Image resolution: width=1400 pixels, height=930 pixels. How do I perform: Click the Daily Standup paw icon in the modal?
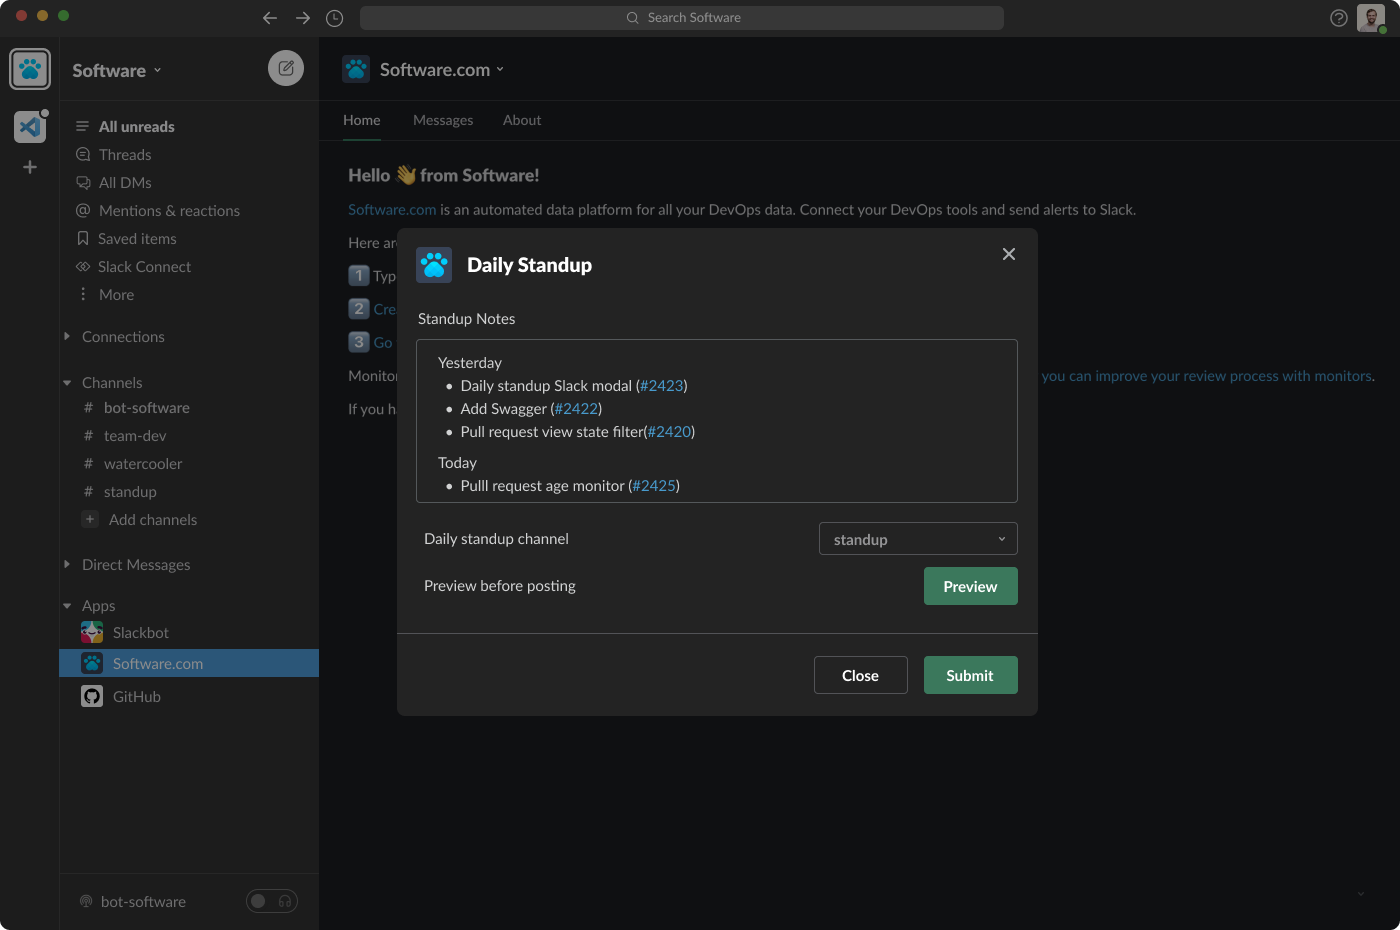click(x=434, y=265)
